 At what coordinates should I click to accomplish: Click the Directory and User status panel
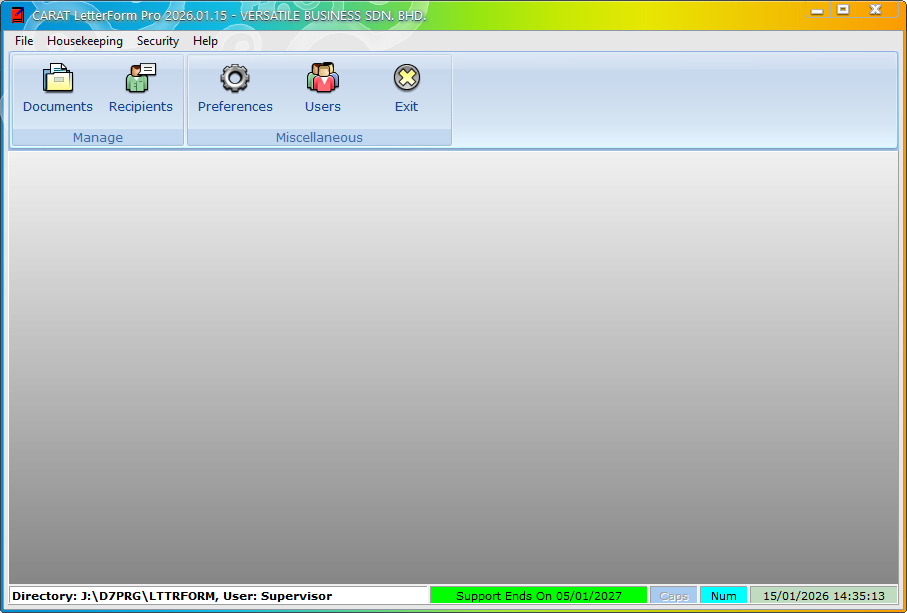click(x=218, y=596)
